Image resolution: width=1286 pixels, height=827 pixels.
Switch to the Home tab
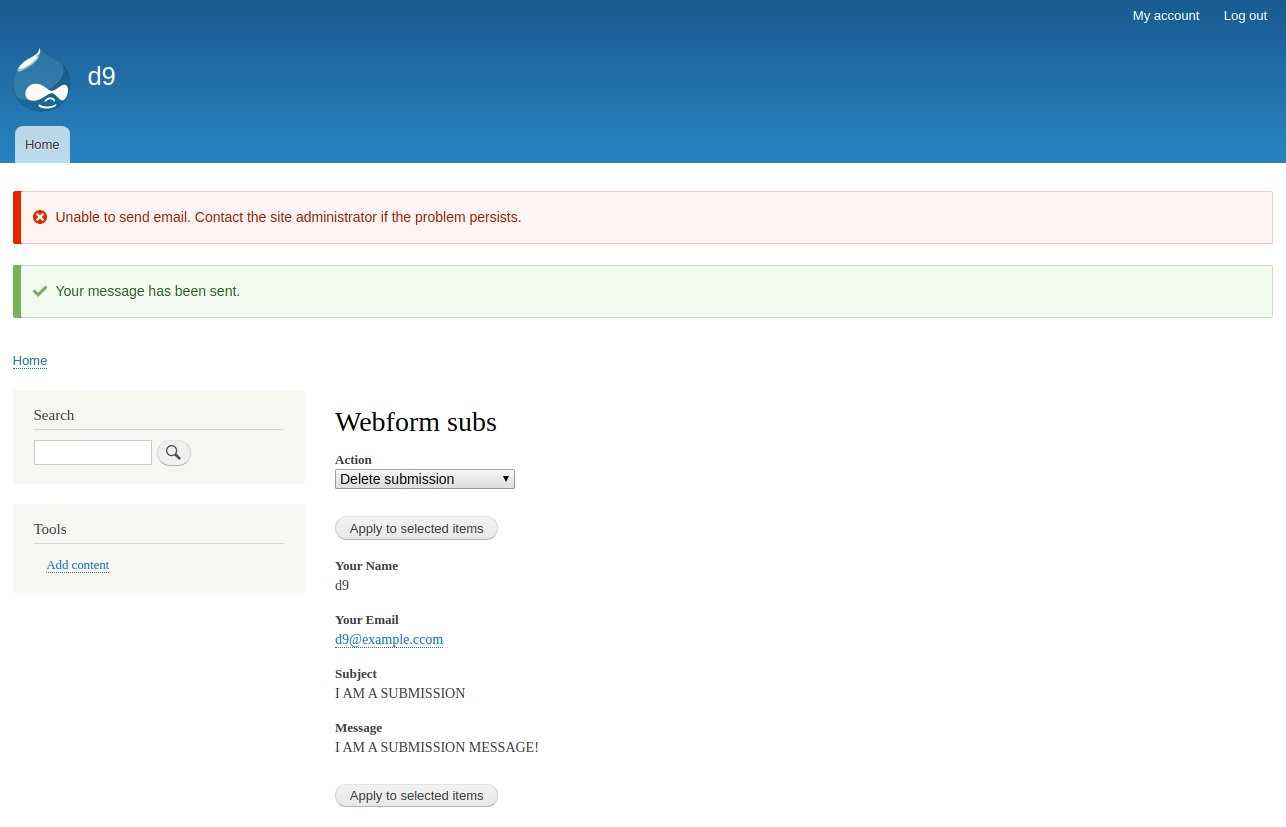42,144
